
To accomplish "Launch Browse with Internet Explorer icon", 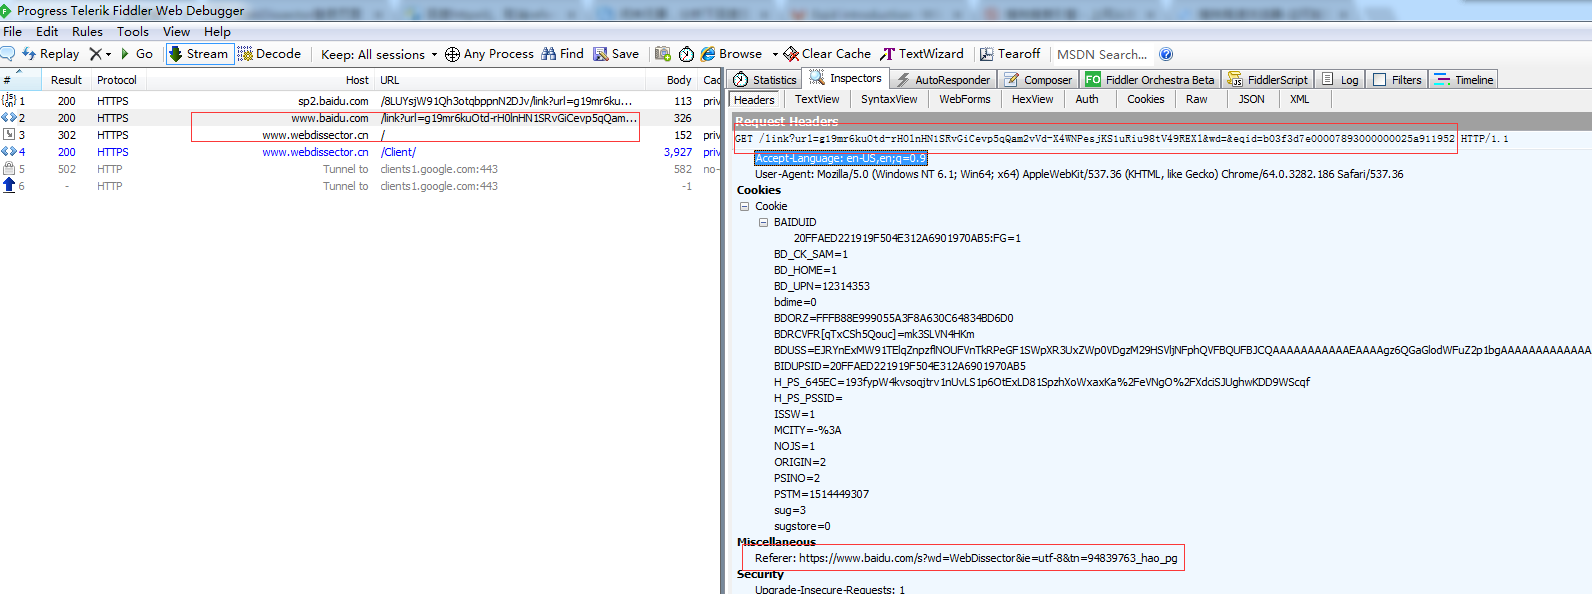I will point(708,54).
